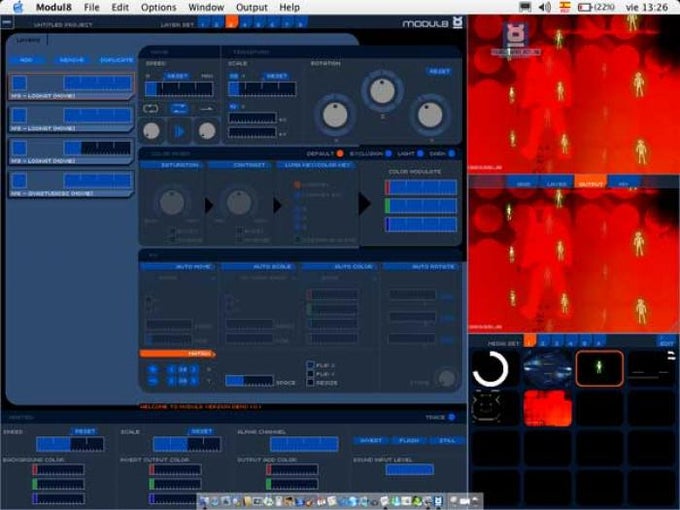Click the display icon in menu bar

pos(525,7)
